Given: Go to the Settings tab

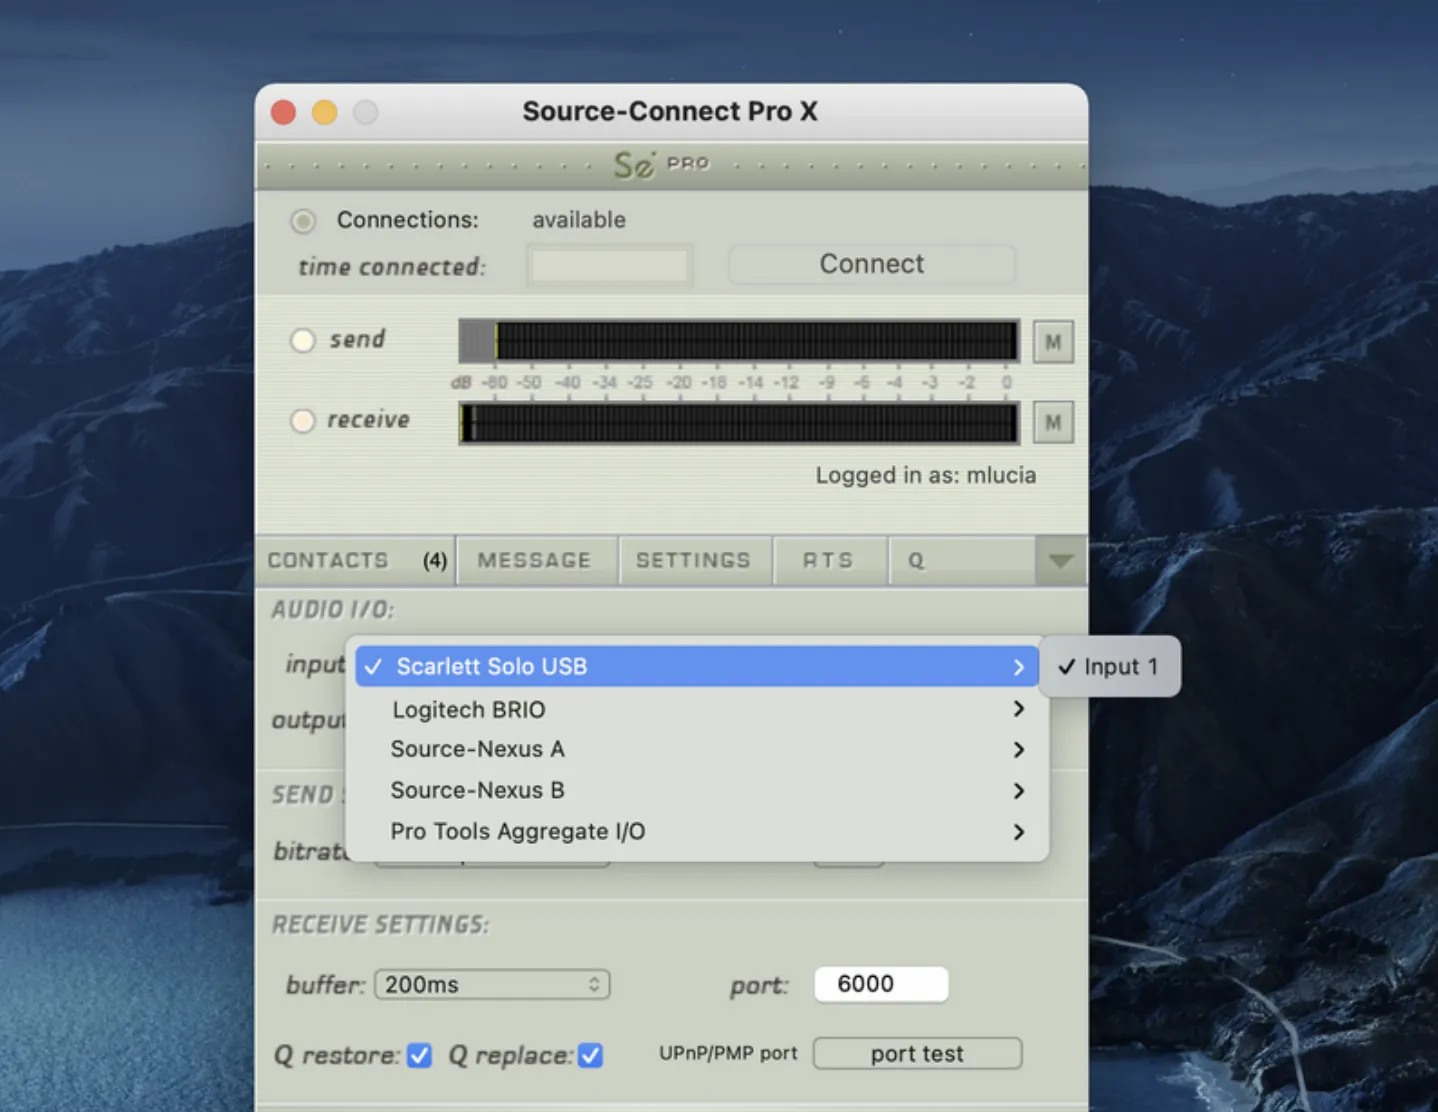Looking at the screenshot, I should pyautogui.click(x=694, y=561).
